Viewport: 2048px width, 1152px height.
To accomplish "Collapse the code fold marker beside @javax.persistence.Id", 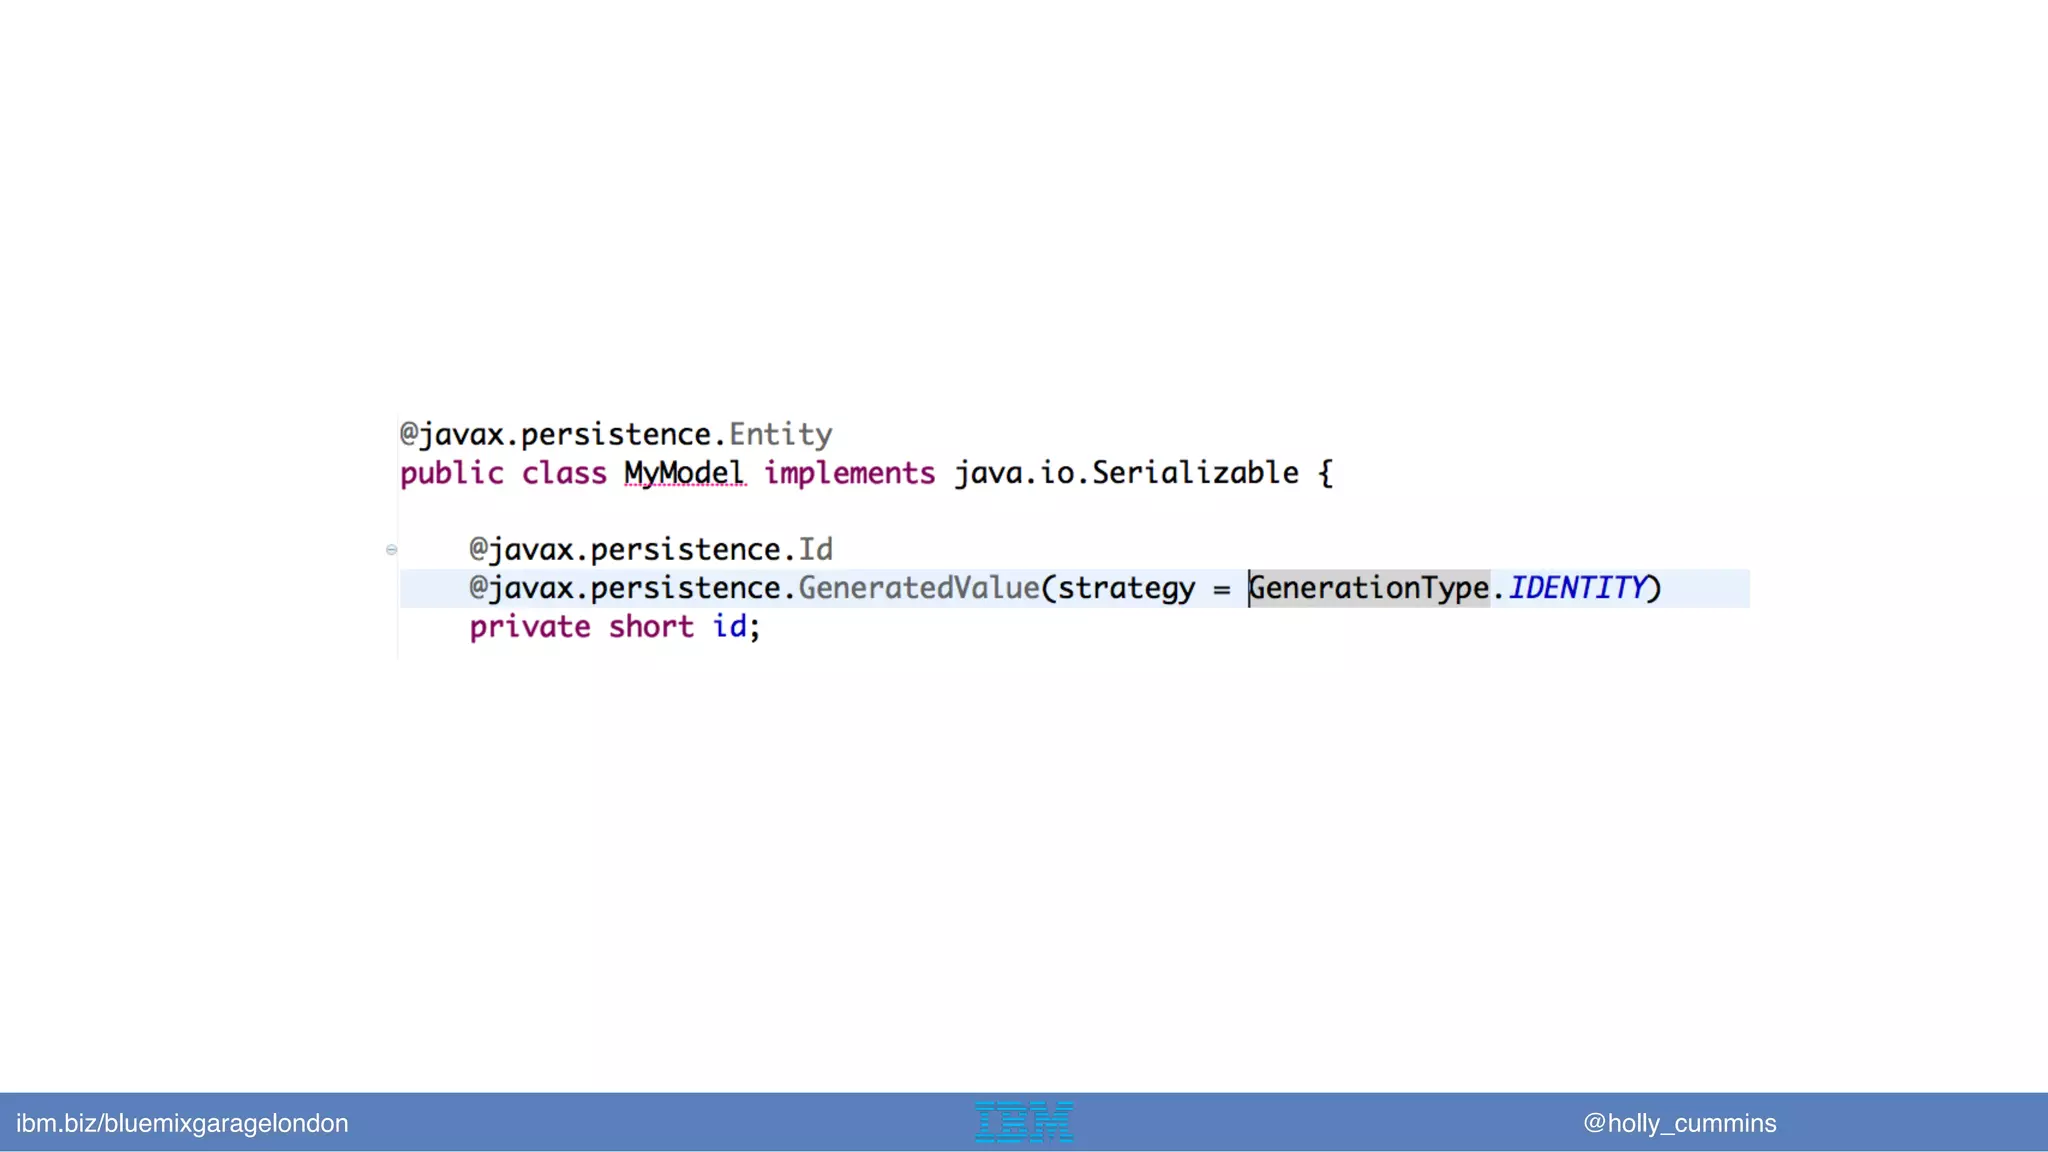I will [391, 549].
